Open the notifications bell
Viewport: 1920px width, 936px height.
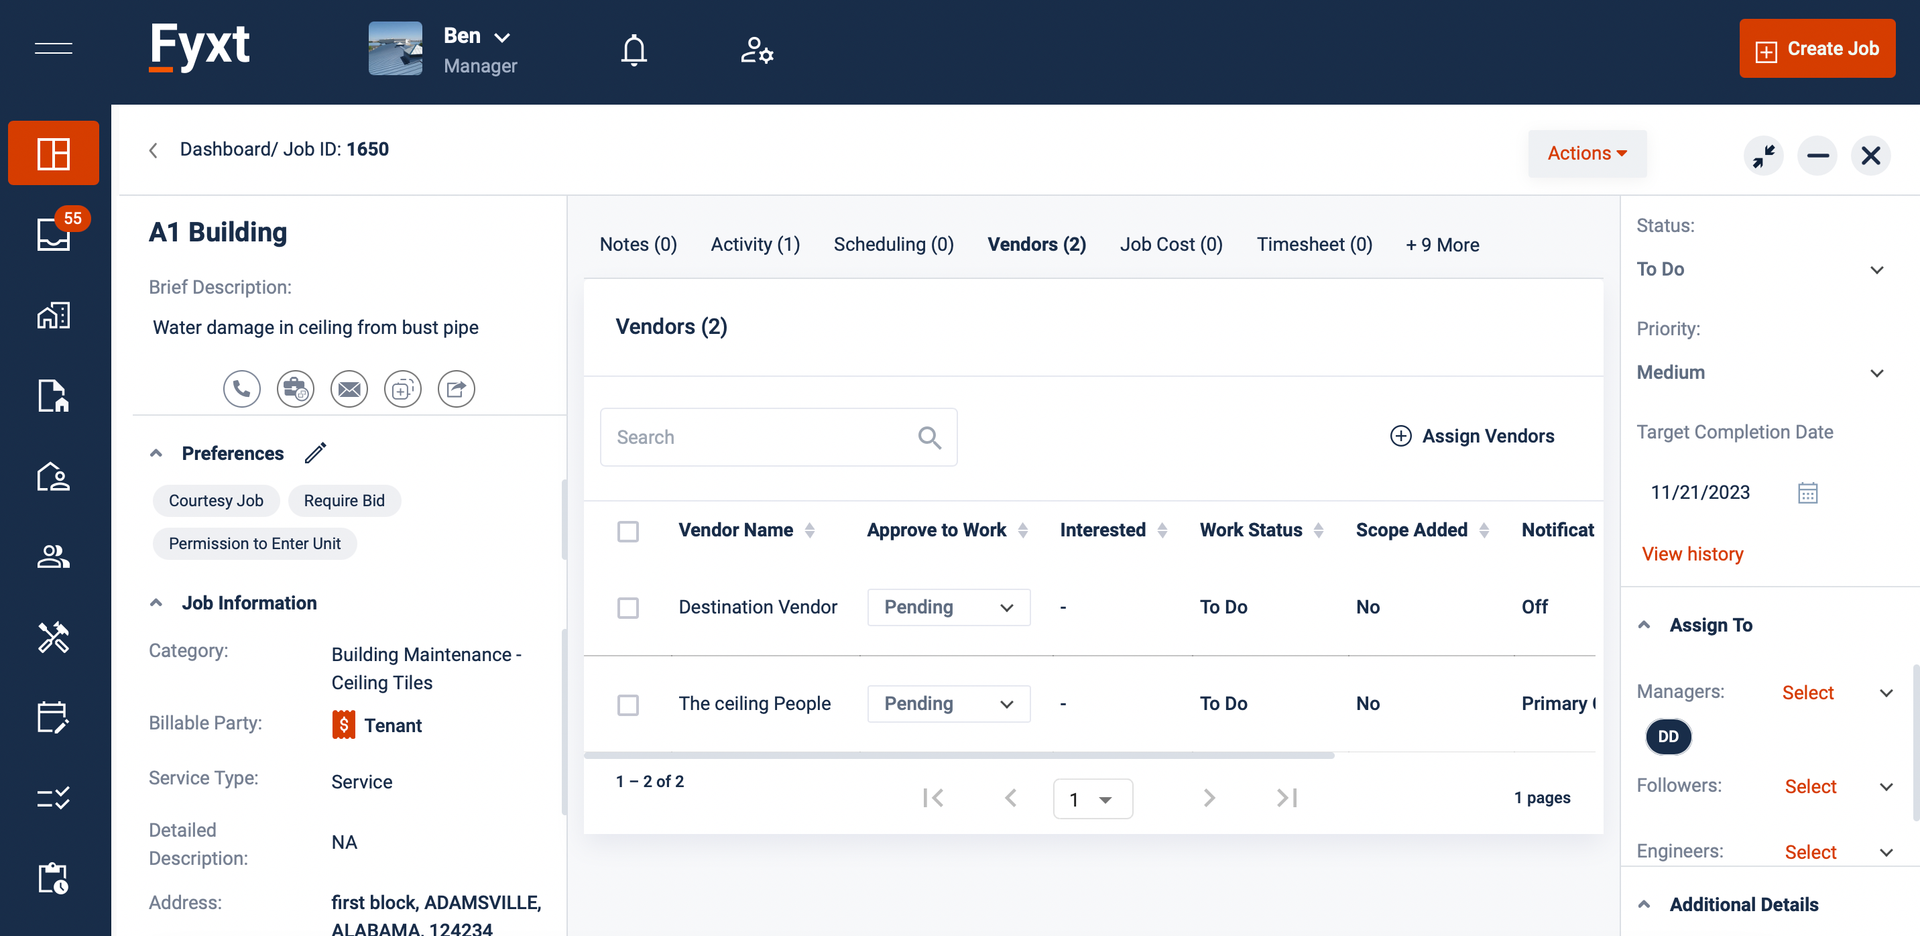(x=634, y=50)
